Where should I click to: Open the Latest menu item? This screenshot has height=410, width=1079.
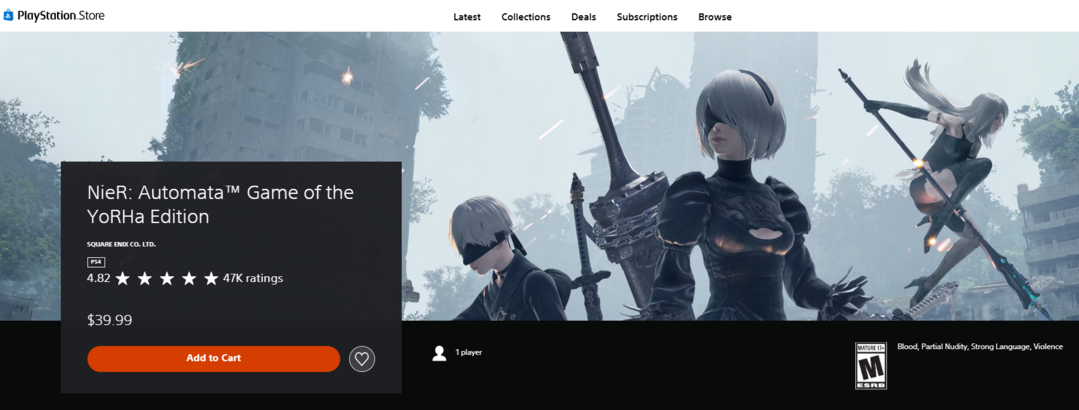click(467, 17)
